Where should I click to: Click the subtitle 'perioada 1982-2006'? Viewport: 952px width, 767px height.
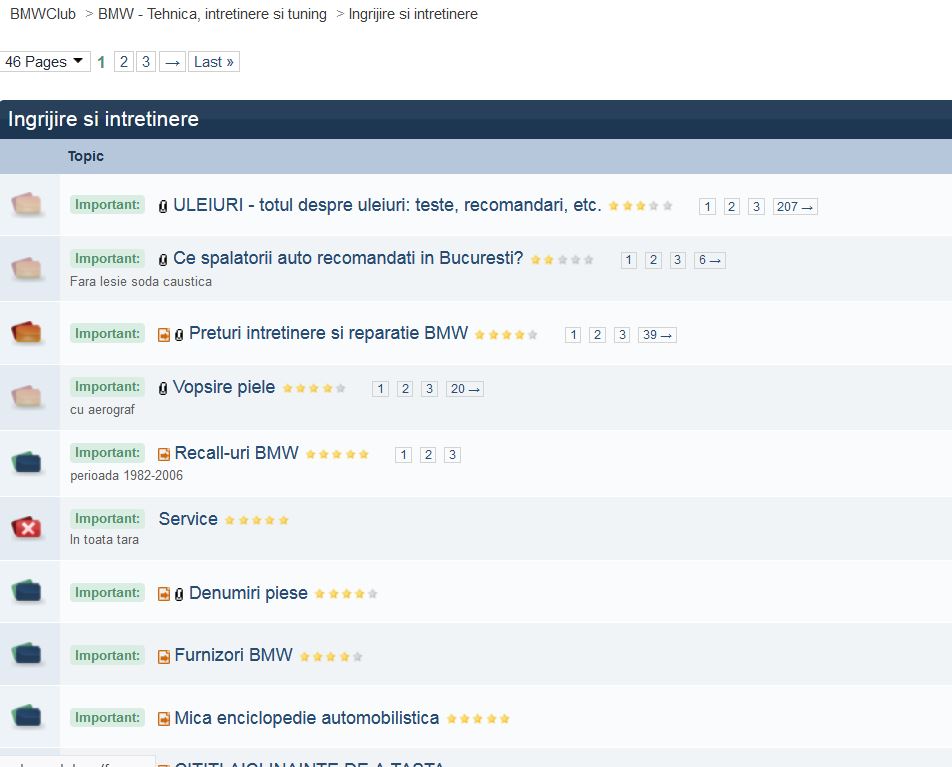pos(126,476)
